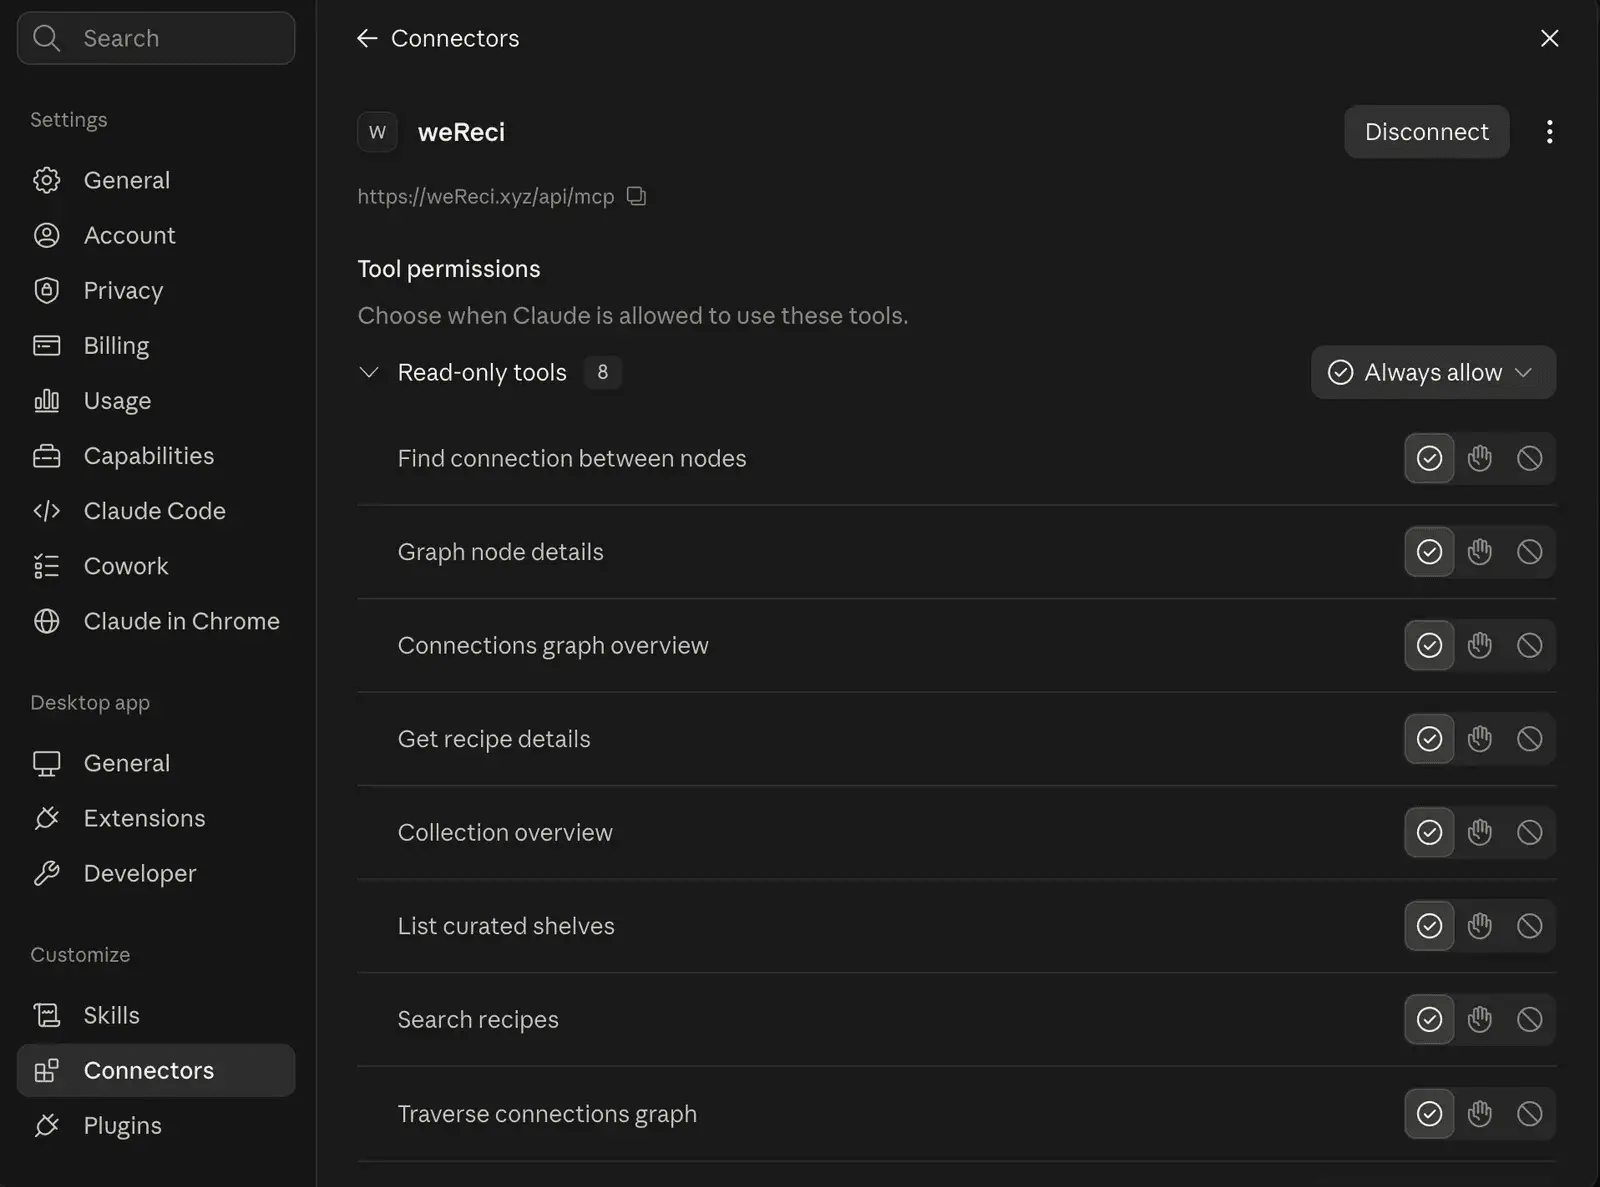Always allow Find connection between nodes

coord(1429,458)
